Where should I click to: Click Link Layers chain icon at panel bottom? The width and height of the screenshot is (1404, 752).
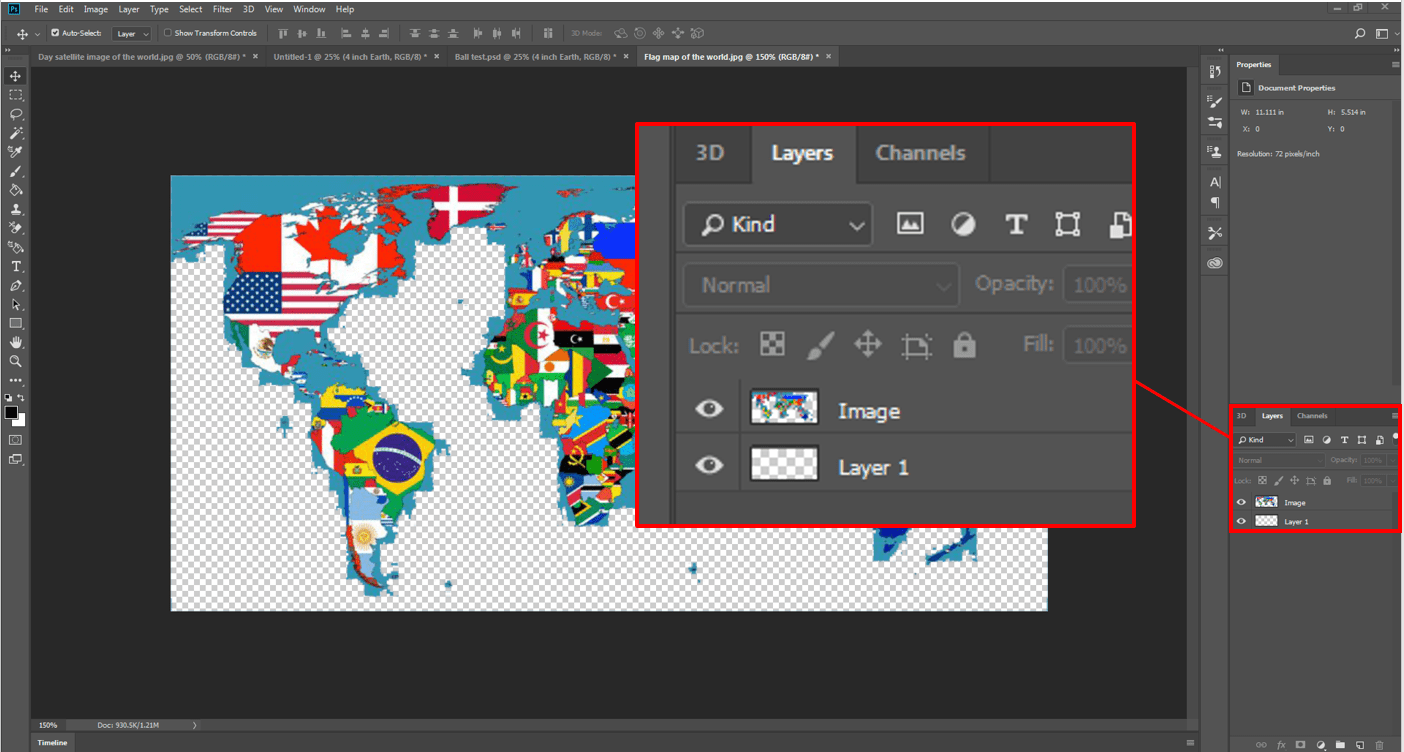tap(1261, 744)
